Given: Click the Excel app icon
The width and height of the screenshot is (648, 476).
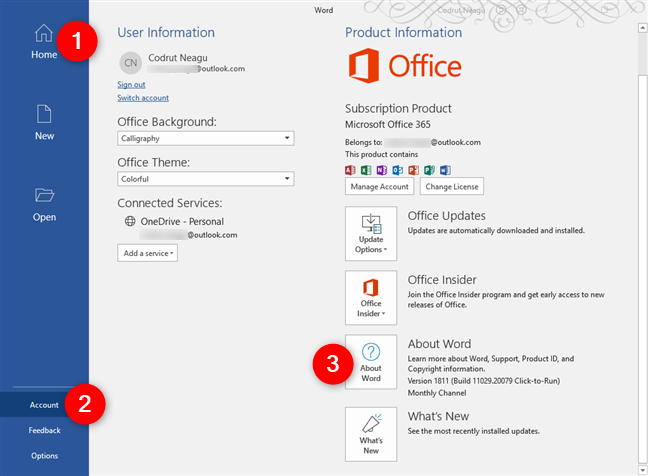Looking at the screenshot, I should coord(366,170).
